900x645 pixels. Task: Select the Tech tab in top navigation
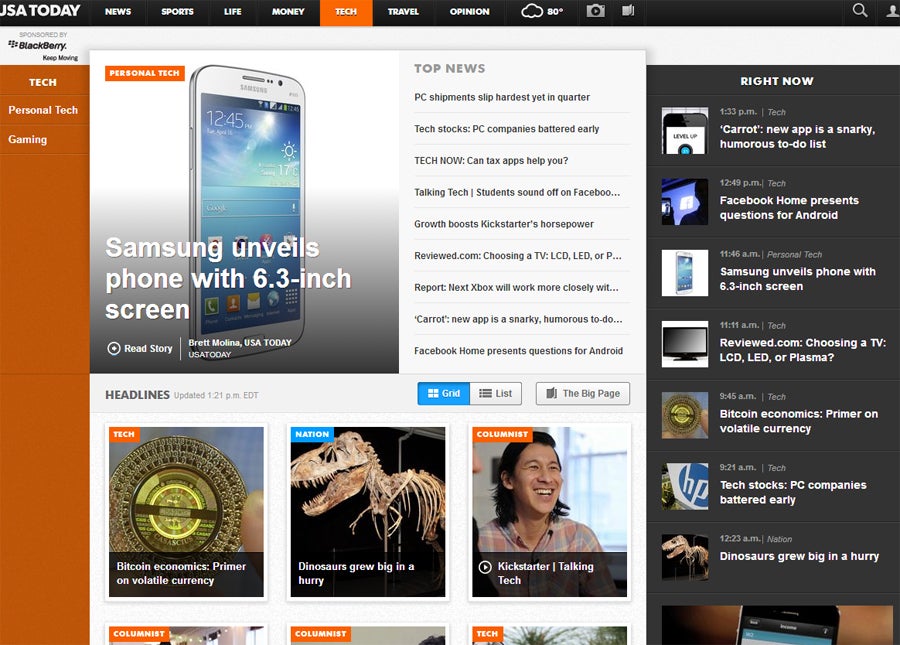pos(346,12)
